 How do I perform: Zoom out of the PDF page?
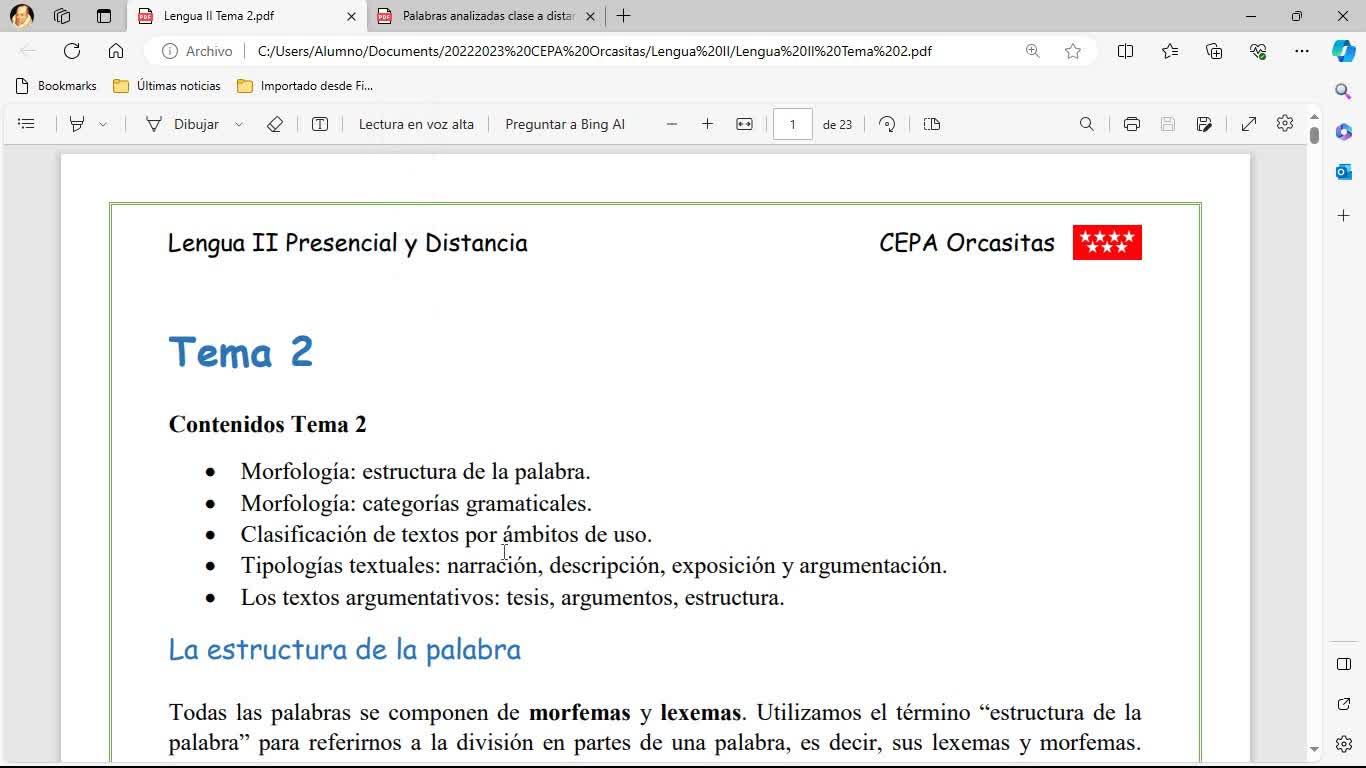coord(672,124)
